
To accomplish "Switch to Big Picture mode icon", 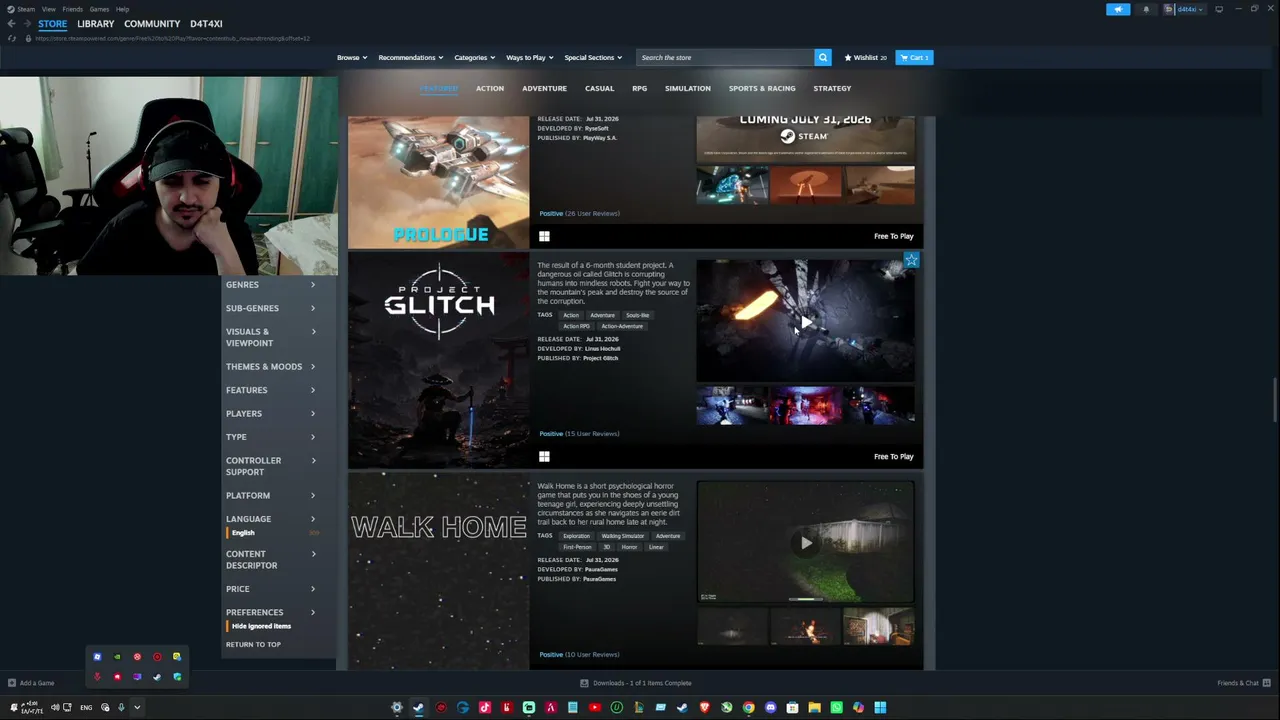I will (x=1219, y=9).
